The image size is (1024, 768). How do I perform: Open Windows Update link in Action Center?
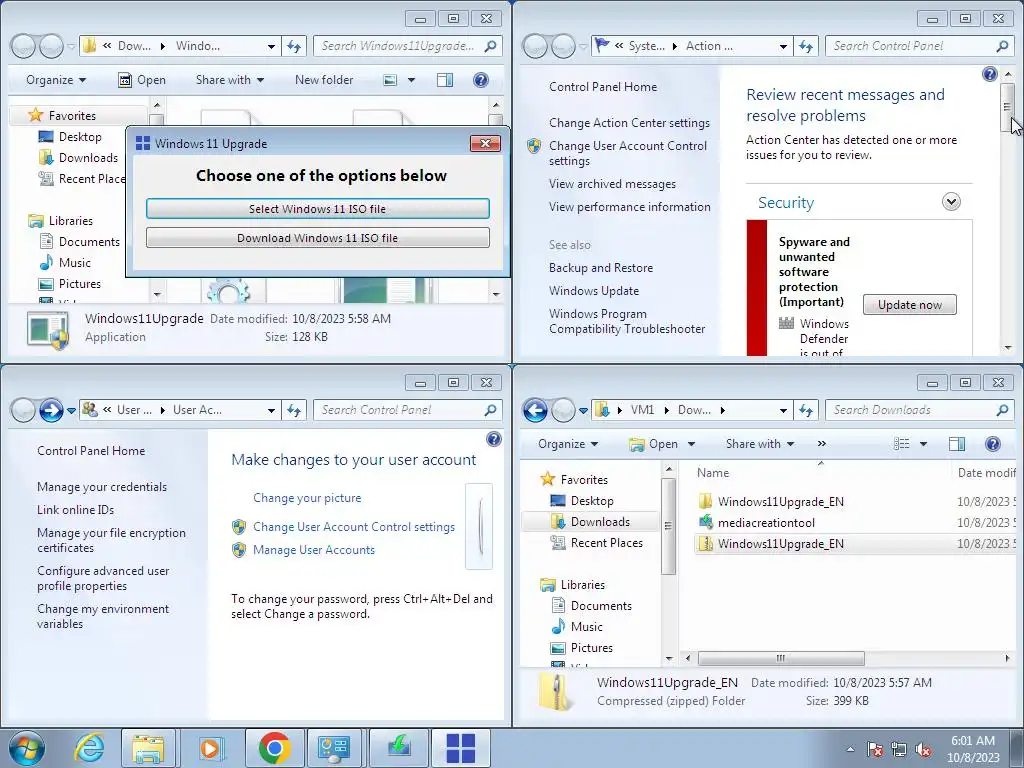594,291
